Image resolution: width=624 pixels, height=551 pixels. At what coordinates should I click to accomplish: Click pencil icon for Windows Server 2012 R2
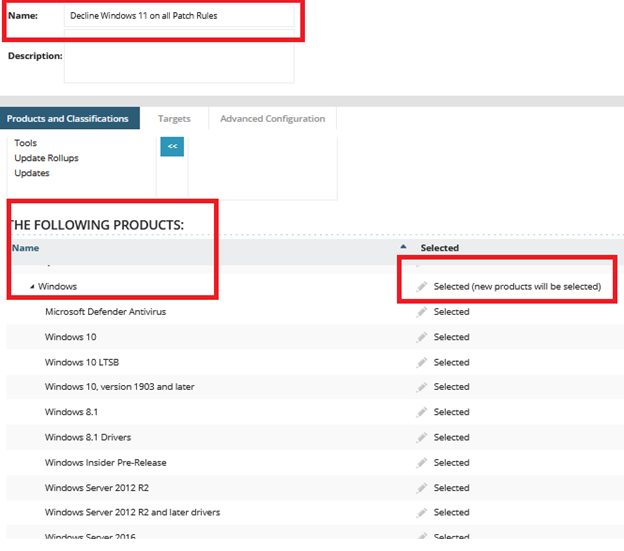click(422, 488)
